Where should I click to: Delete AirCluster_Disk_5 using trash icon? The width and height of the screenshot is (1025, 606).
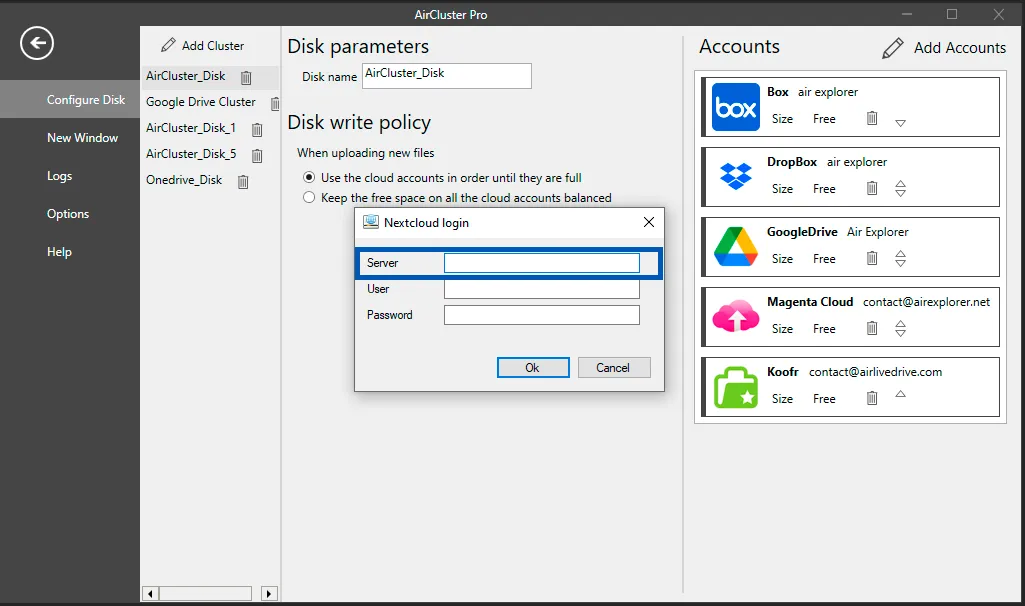coord(257,156)
